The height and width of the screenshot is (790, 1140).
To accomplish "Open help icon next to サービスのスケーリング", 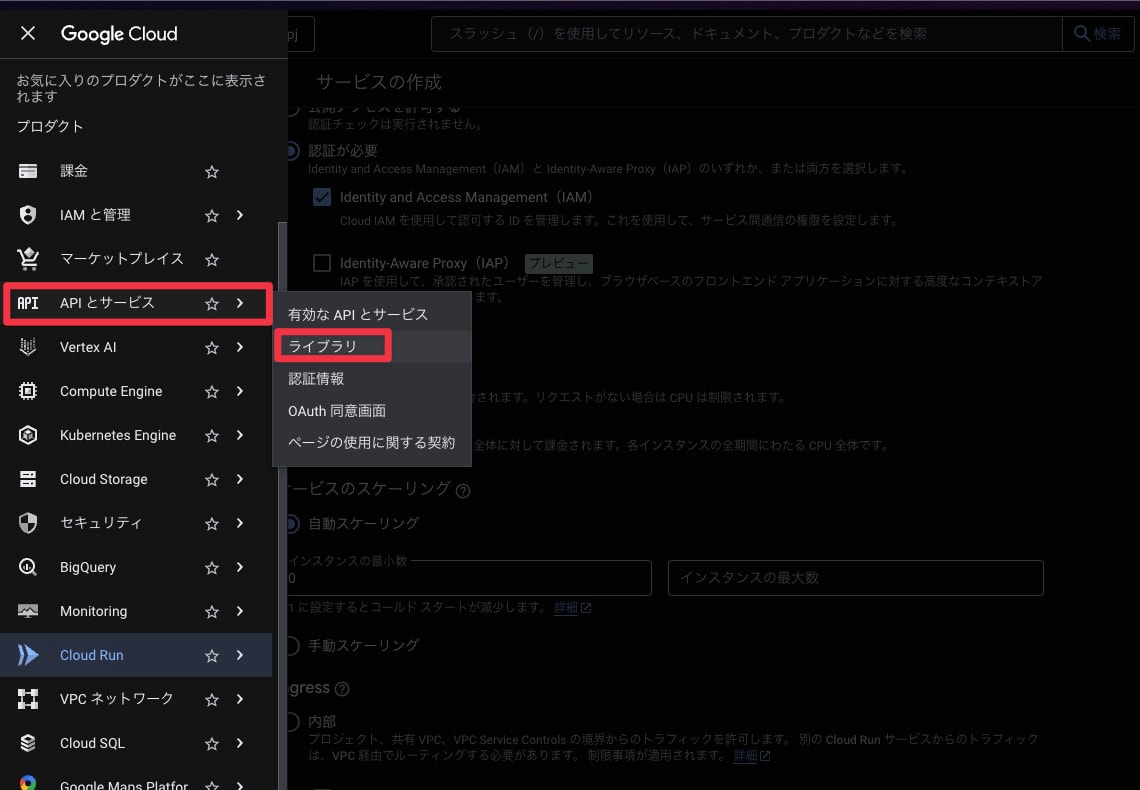I will click(462, 491).
